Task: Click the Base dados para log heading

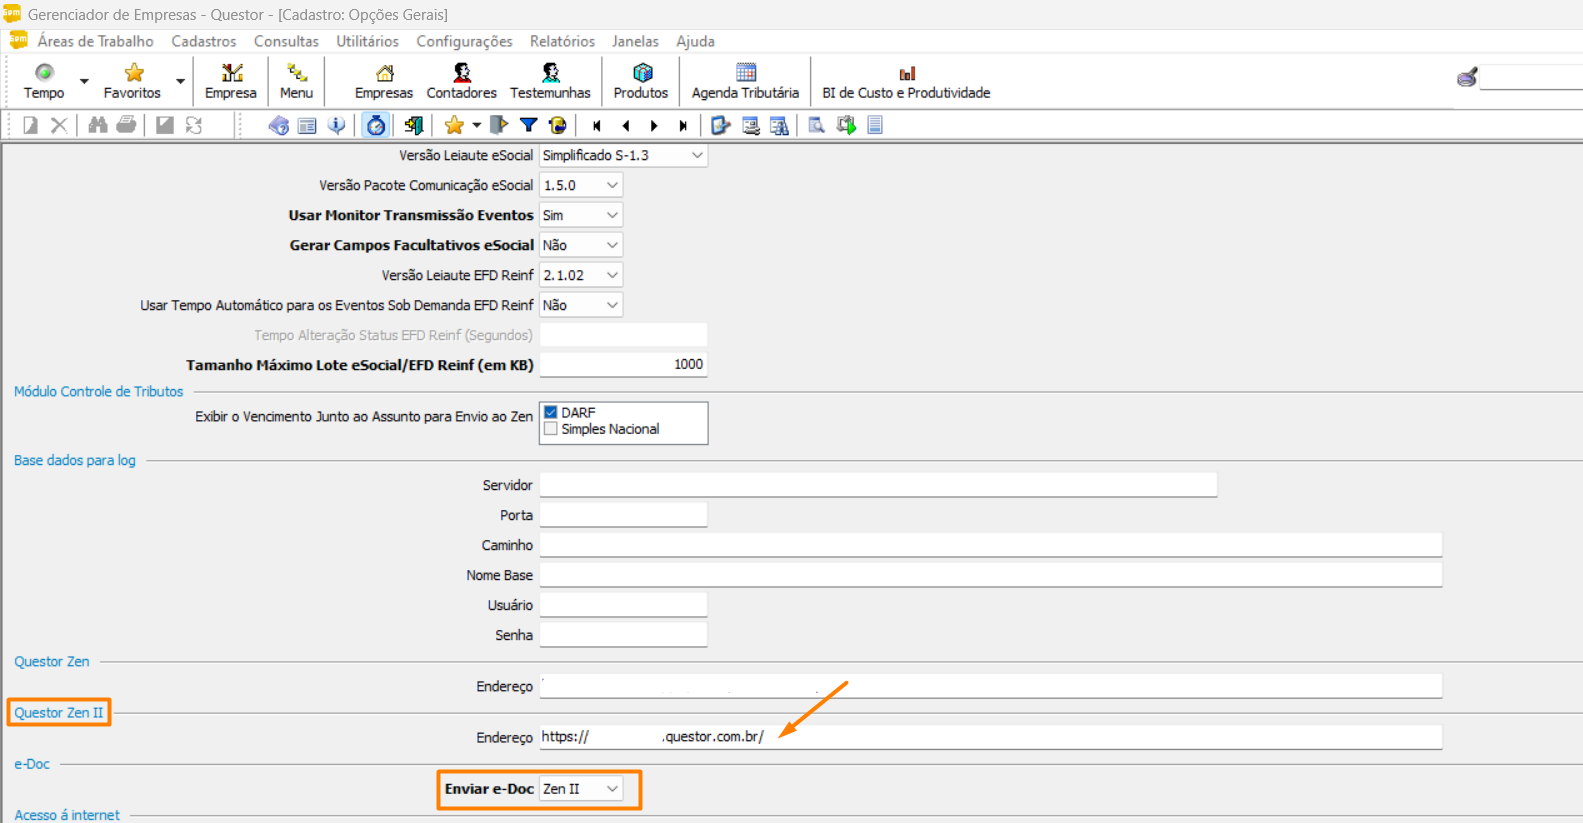Action: [75, 460]
